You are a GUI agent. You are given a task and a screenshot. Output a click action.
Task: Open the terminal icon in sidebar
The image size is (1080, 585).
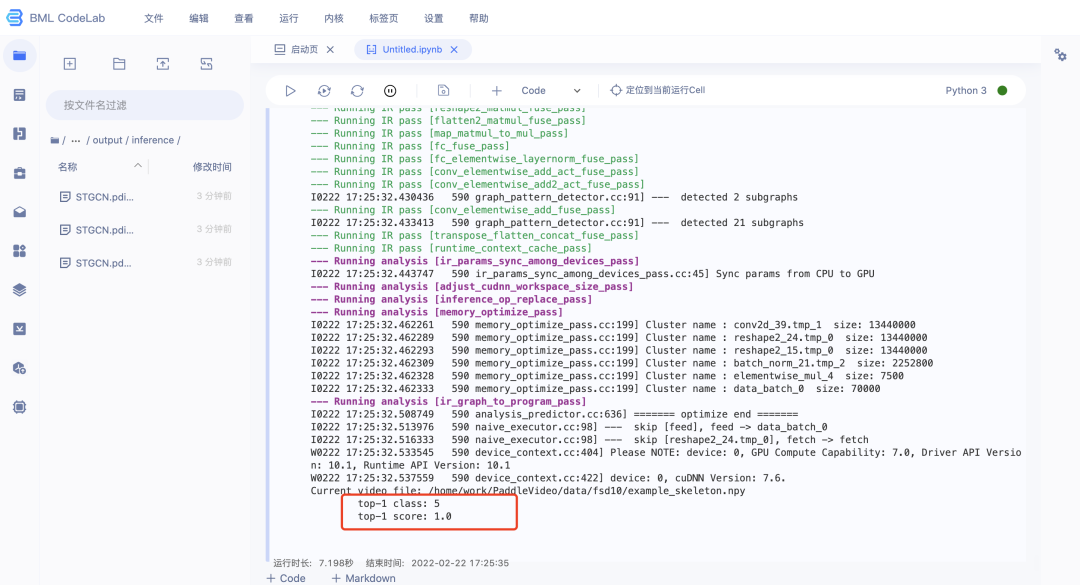point(19,329)
